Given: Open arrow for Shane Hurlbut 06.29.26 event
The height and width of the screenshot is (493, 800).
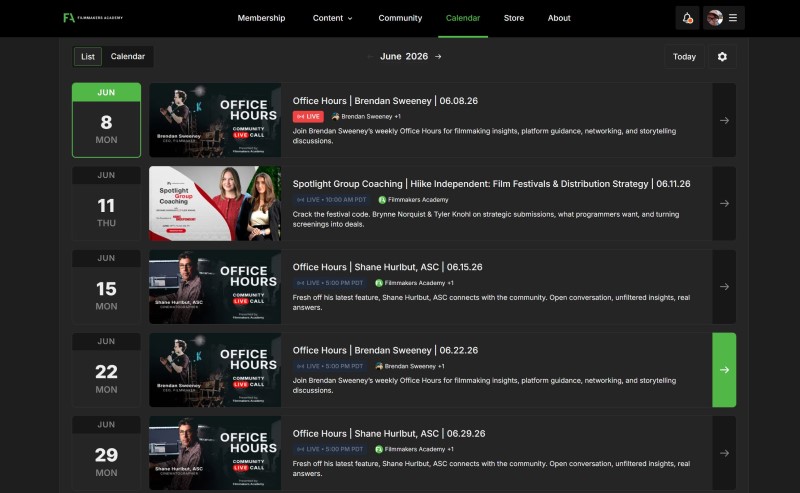Looking at the screenshot, I should click(724, 453).
